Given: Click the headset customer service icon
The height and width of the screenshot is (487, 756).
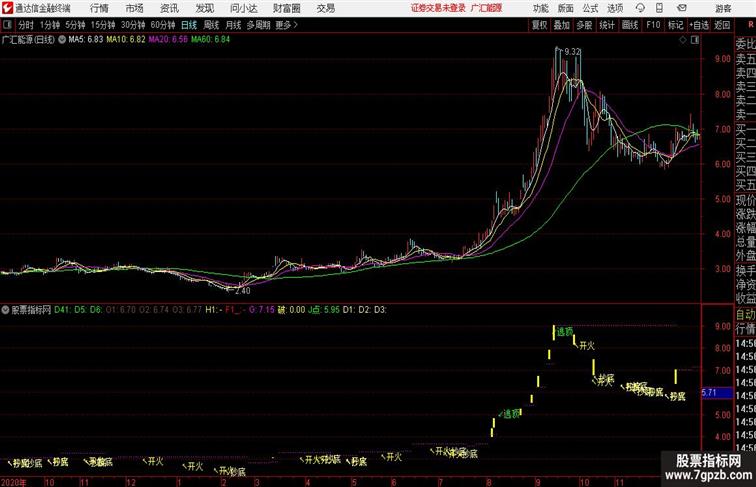Looking at the screenshot, I should pos(640,8).
